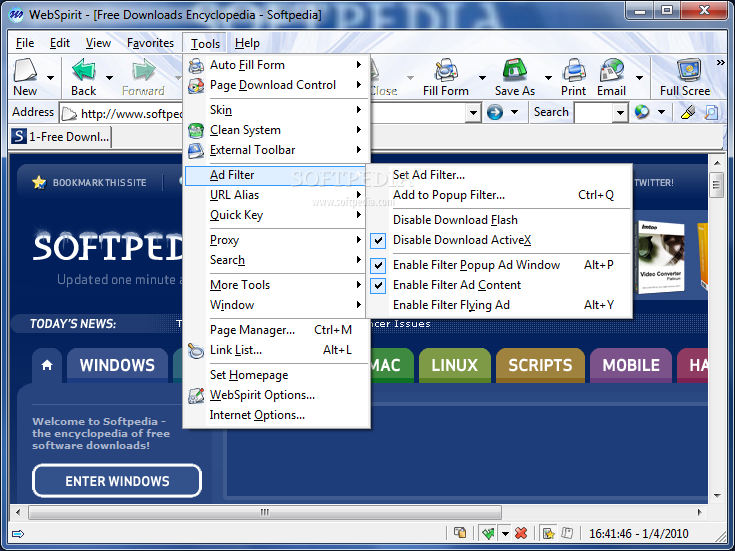The image size is (735, 551).
Task: Go back with the green Back arrow
Action: click(x=84, y=70)
